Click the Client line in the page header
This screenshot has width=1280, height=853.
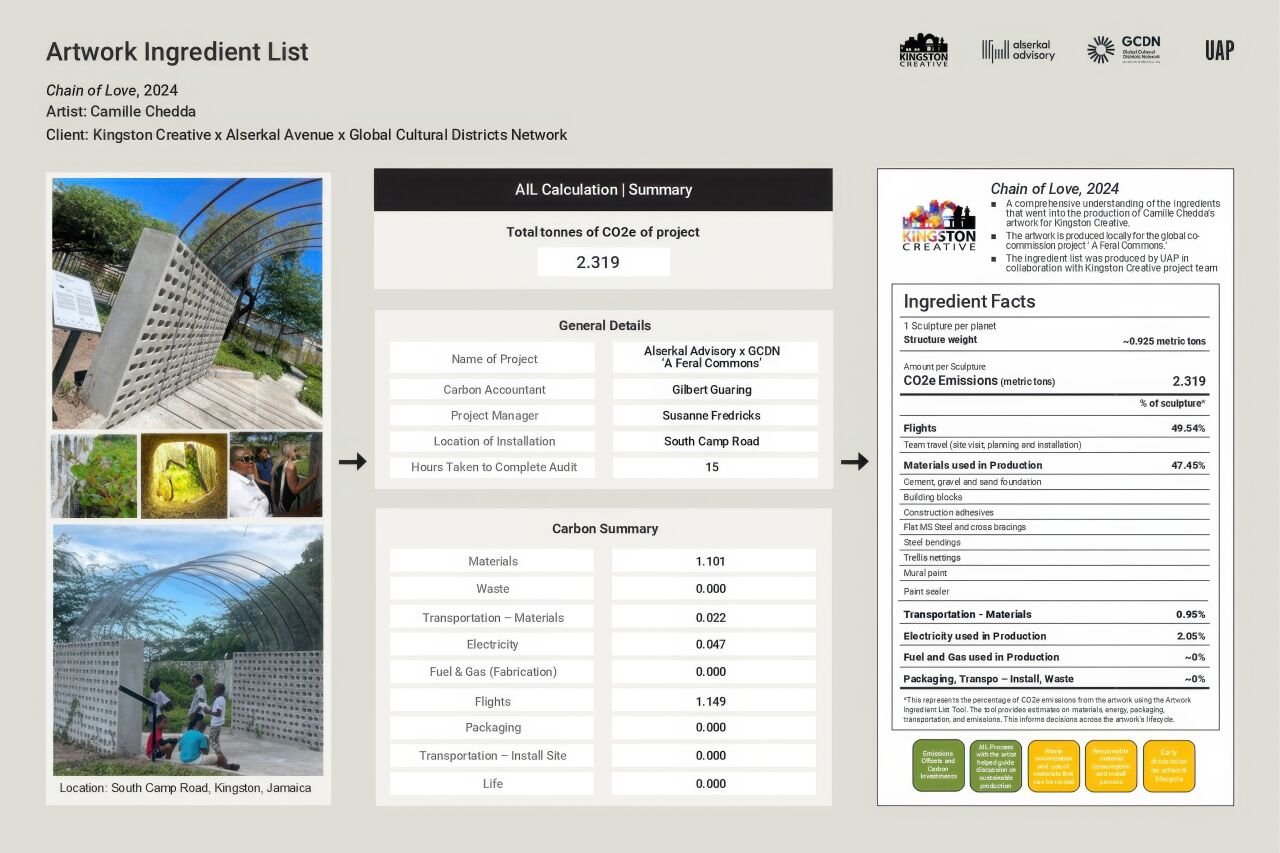[306, 135]
